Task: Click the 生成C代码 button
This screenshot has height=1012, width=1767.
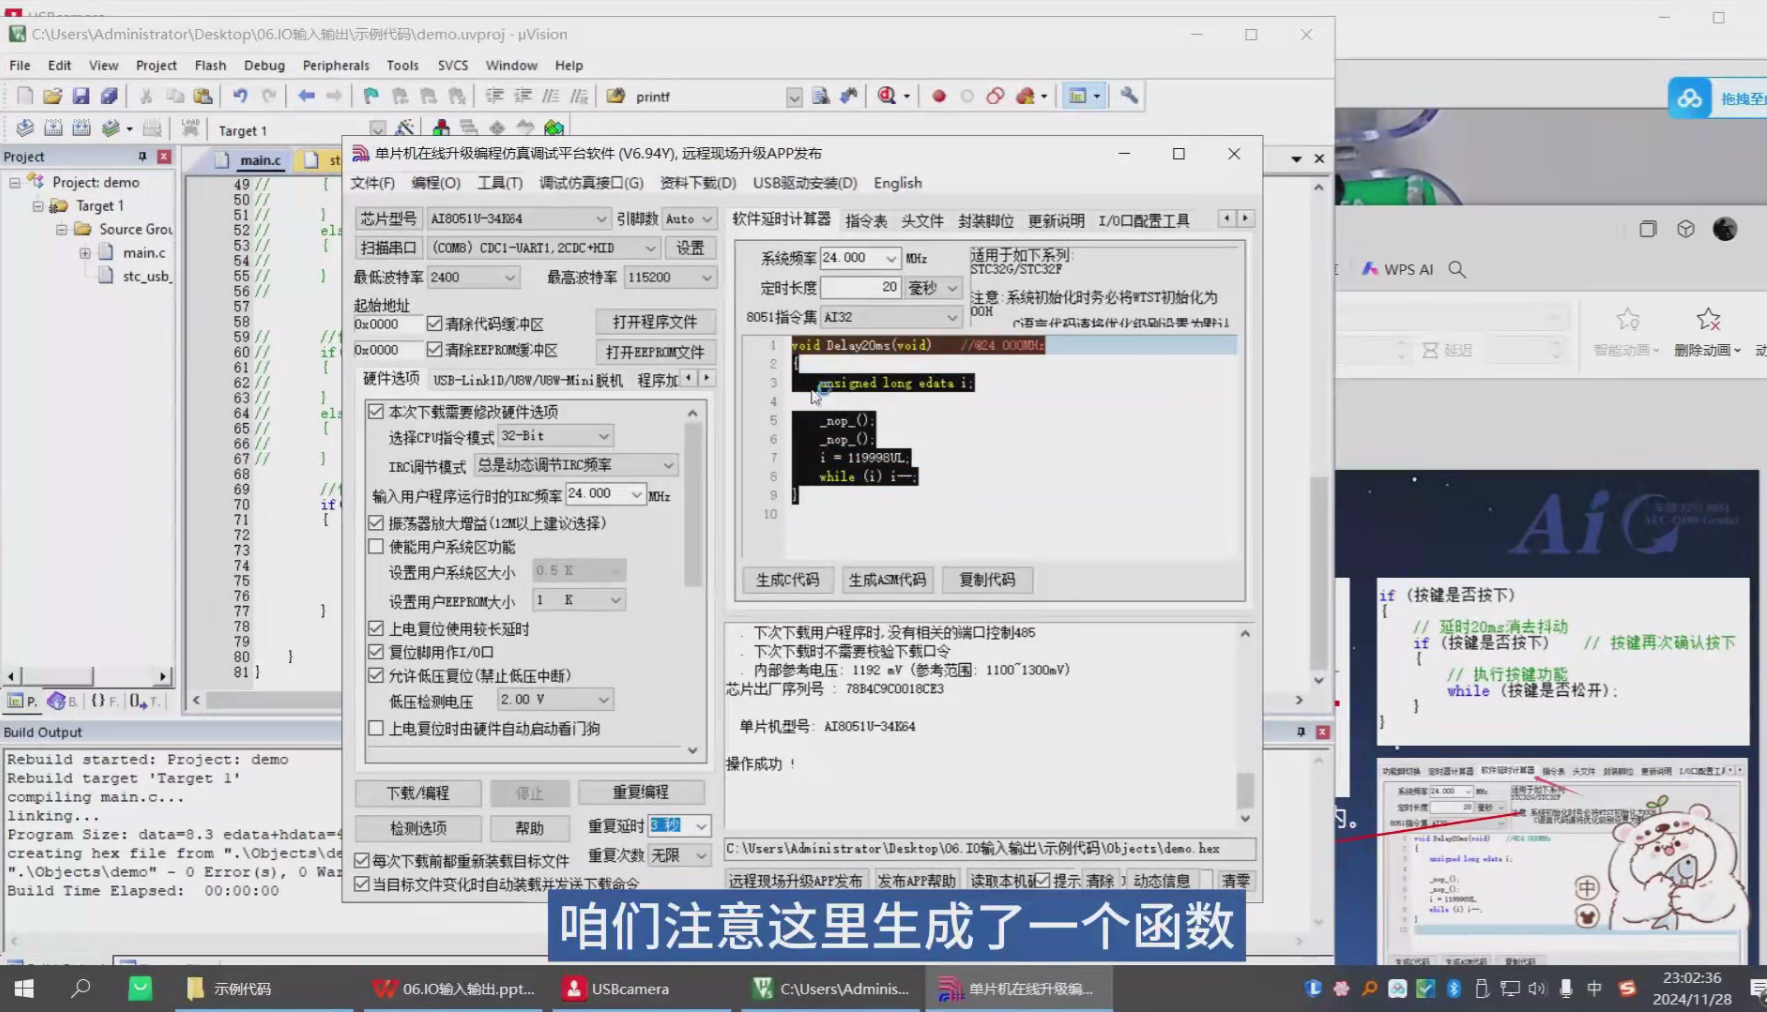Action: 787,580
